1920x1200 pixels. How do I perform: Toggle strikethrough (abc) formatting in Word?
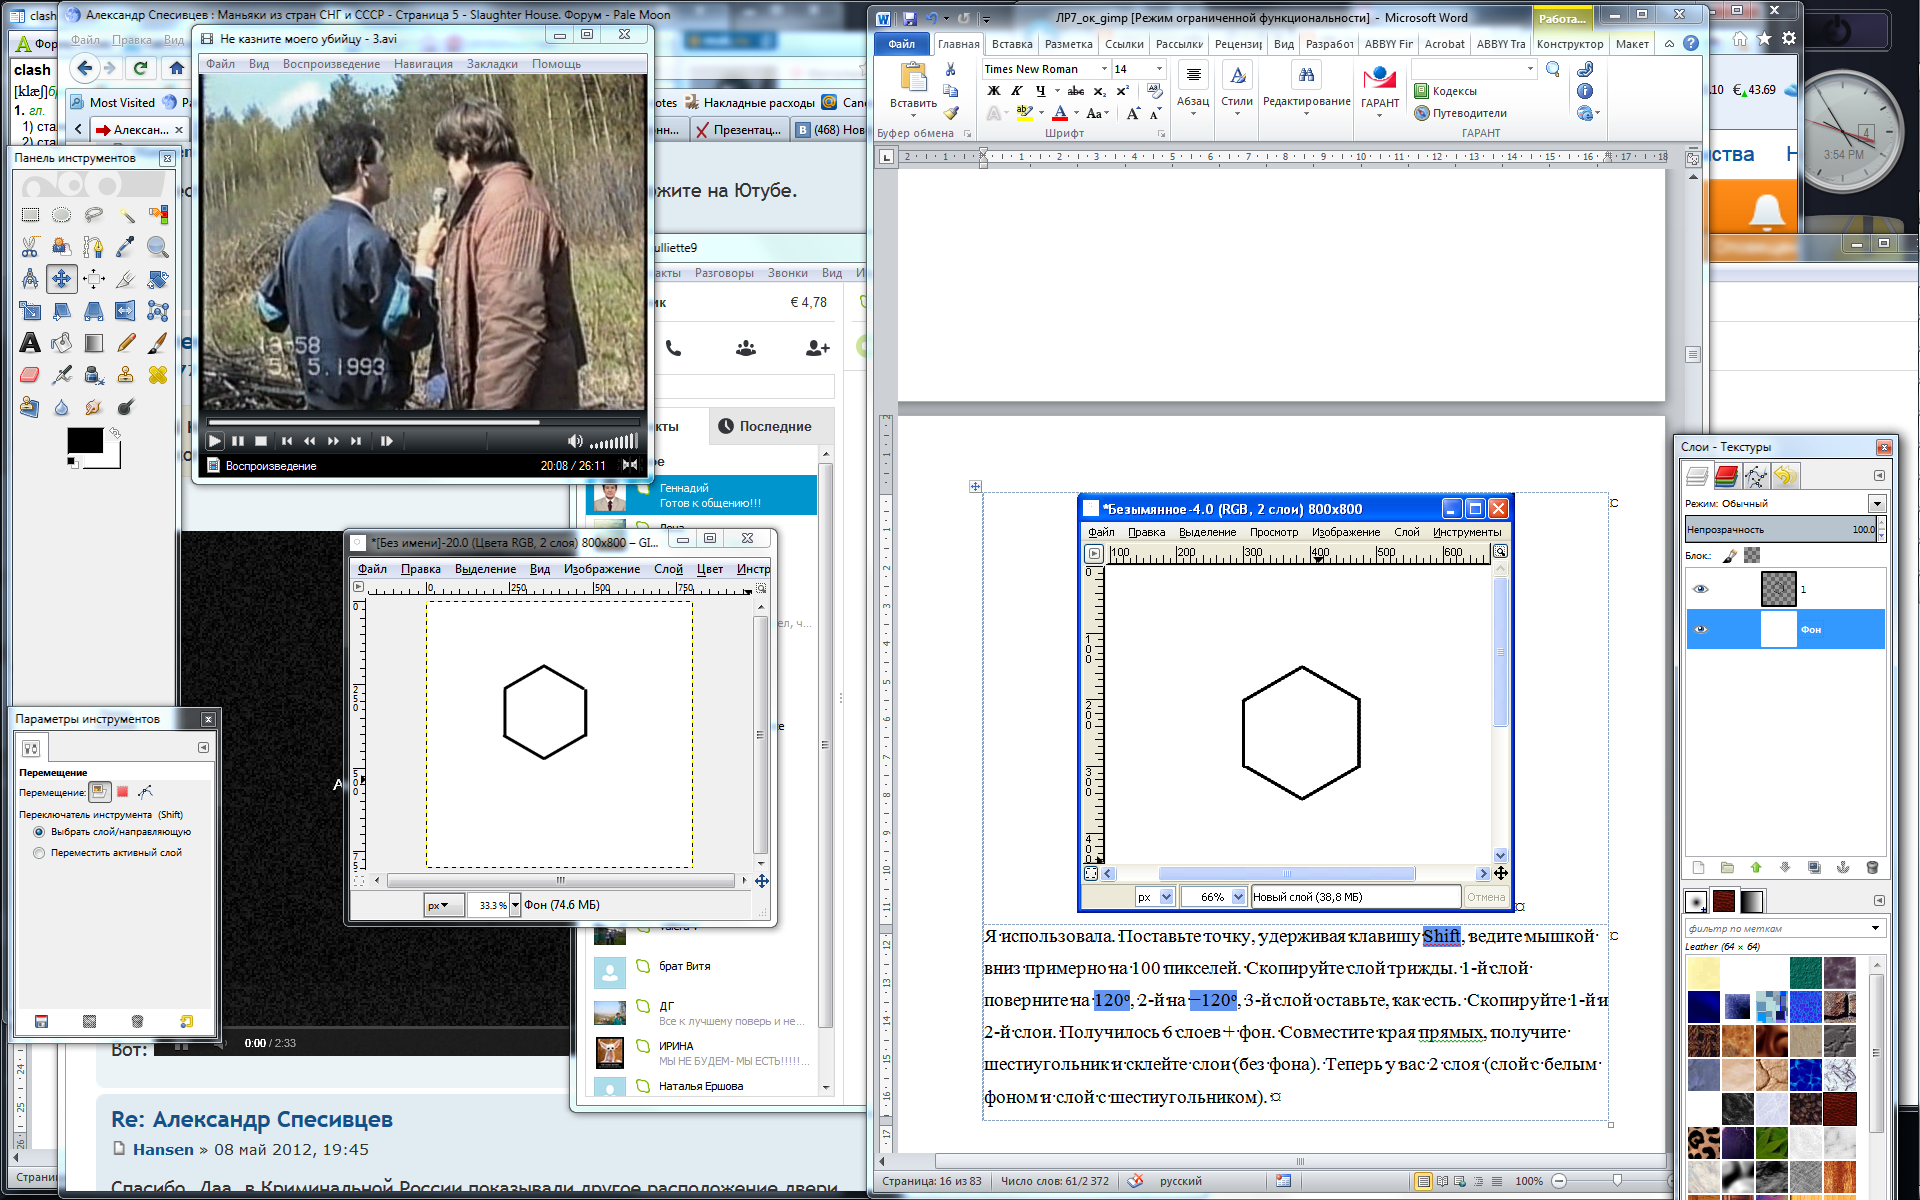coord(1076,91)
